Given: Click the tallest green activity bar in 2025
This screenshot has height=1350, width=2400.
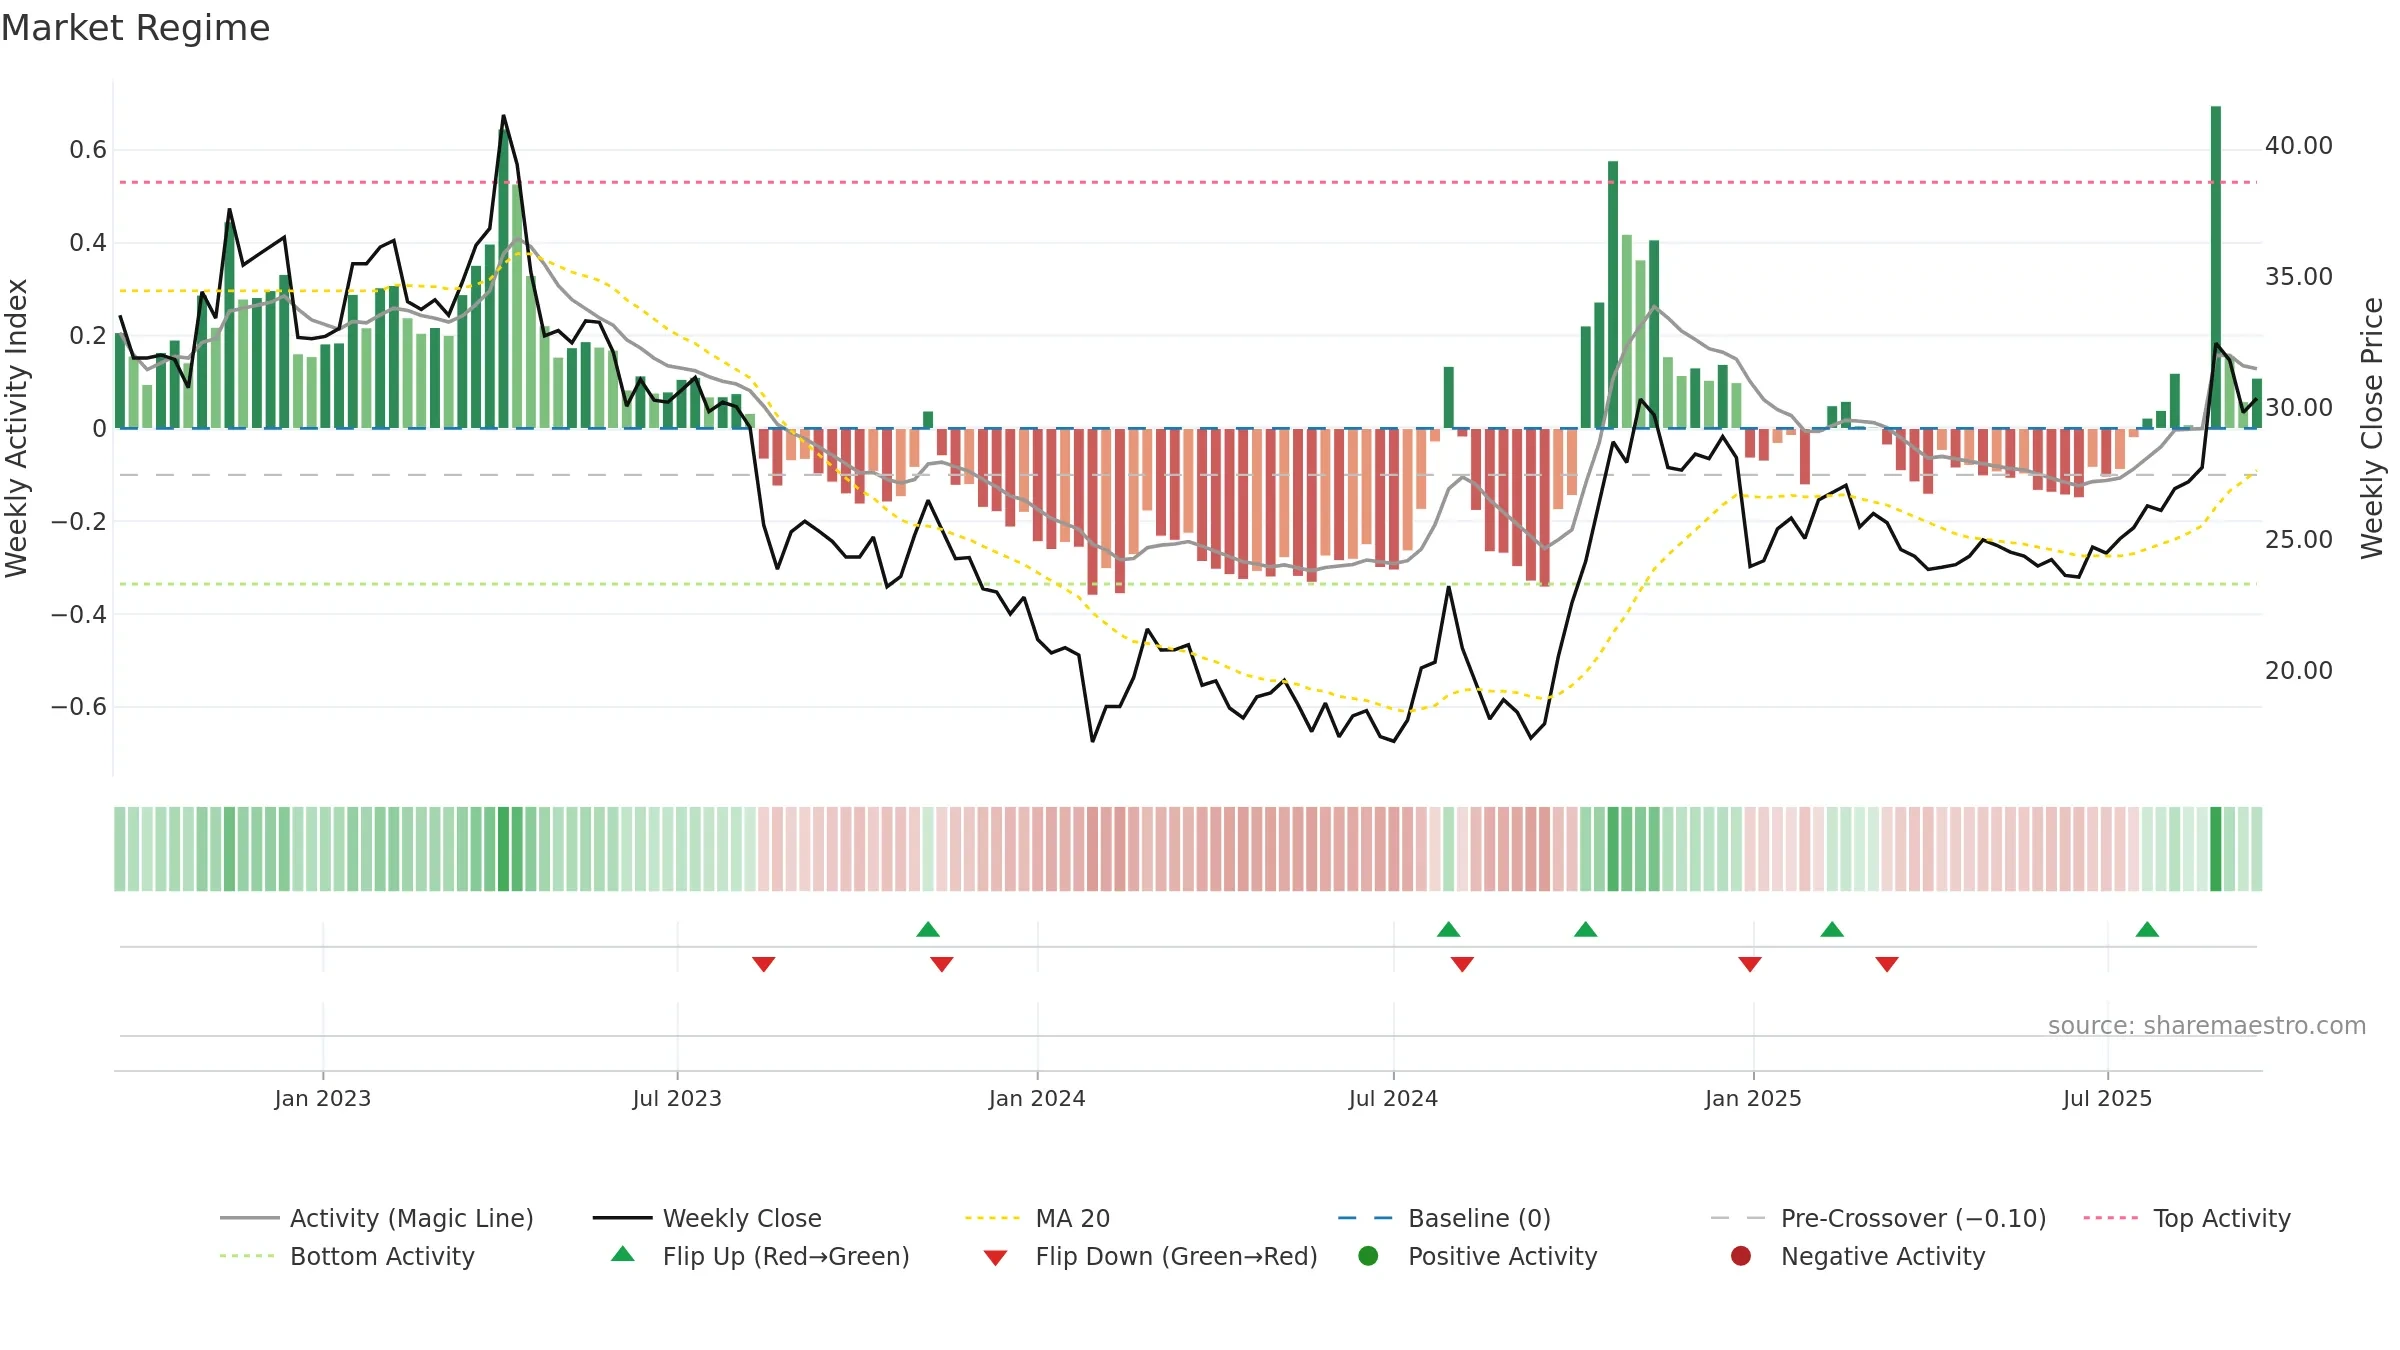Looking at the screenshot, I should click(x=2216, y=267).
